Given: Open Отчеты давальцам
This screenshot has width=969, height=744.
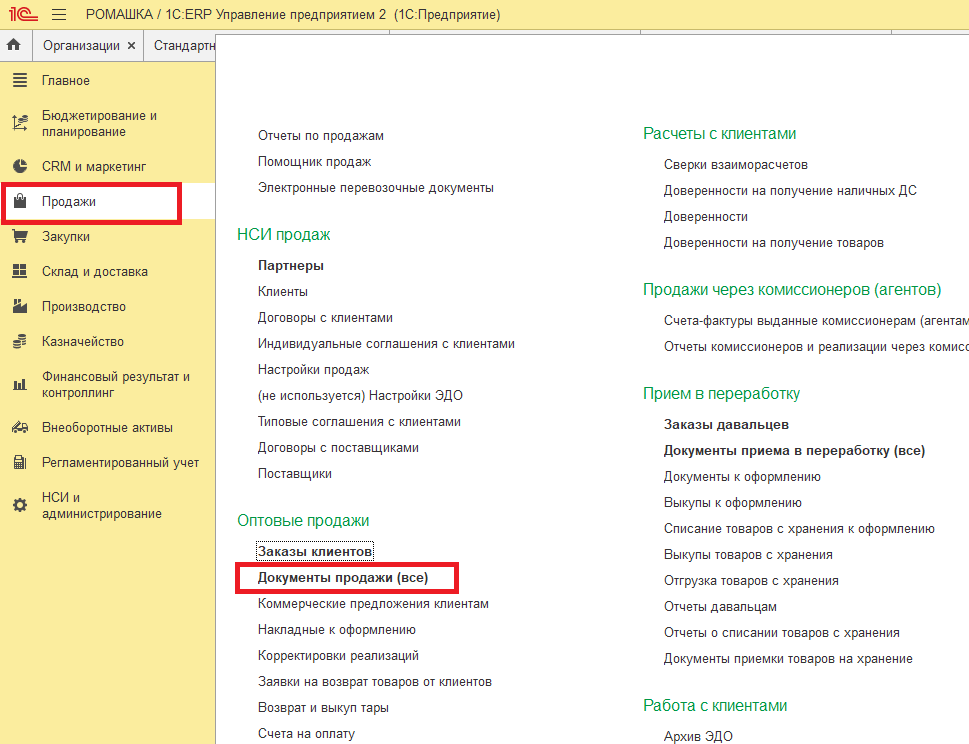Looking at the screenshot, I should point(720,607).
